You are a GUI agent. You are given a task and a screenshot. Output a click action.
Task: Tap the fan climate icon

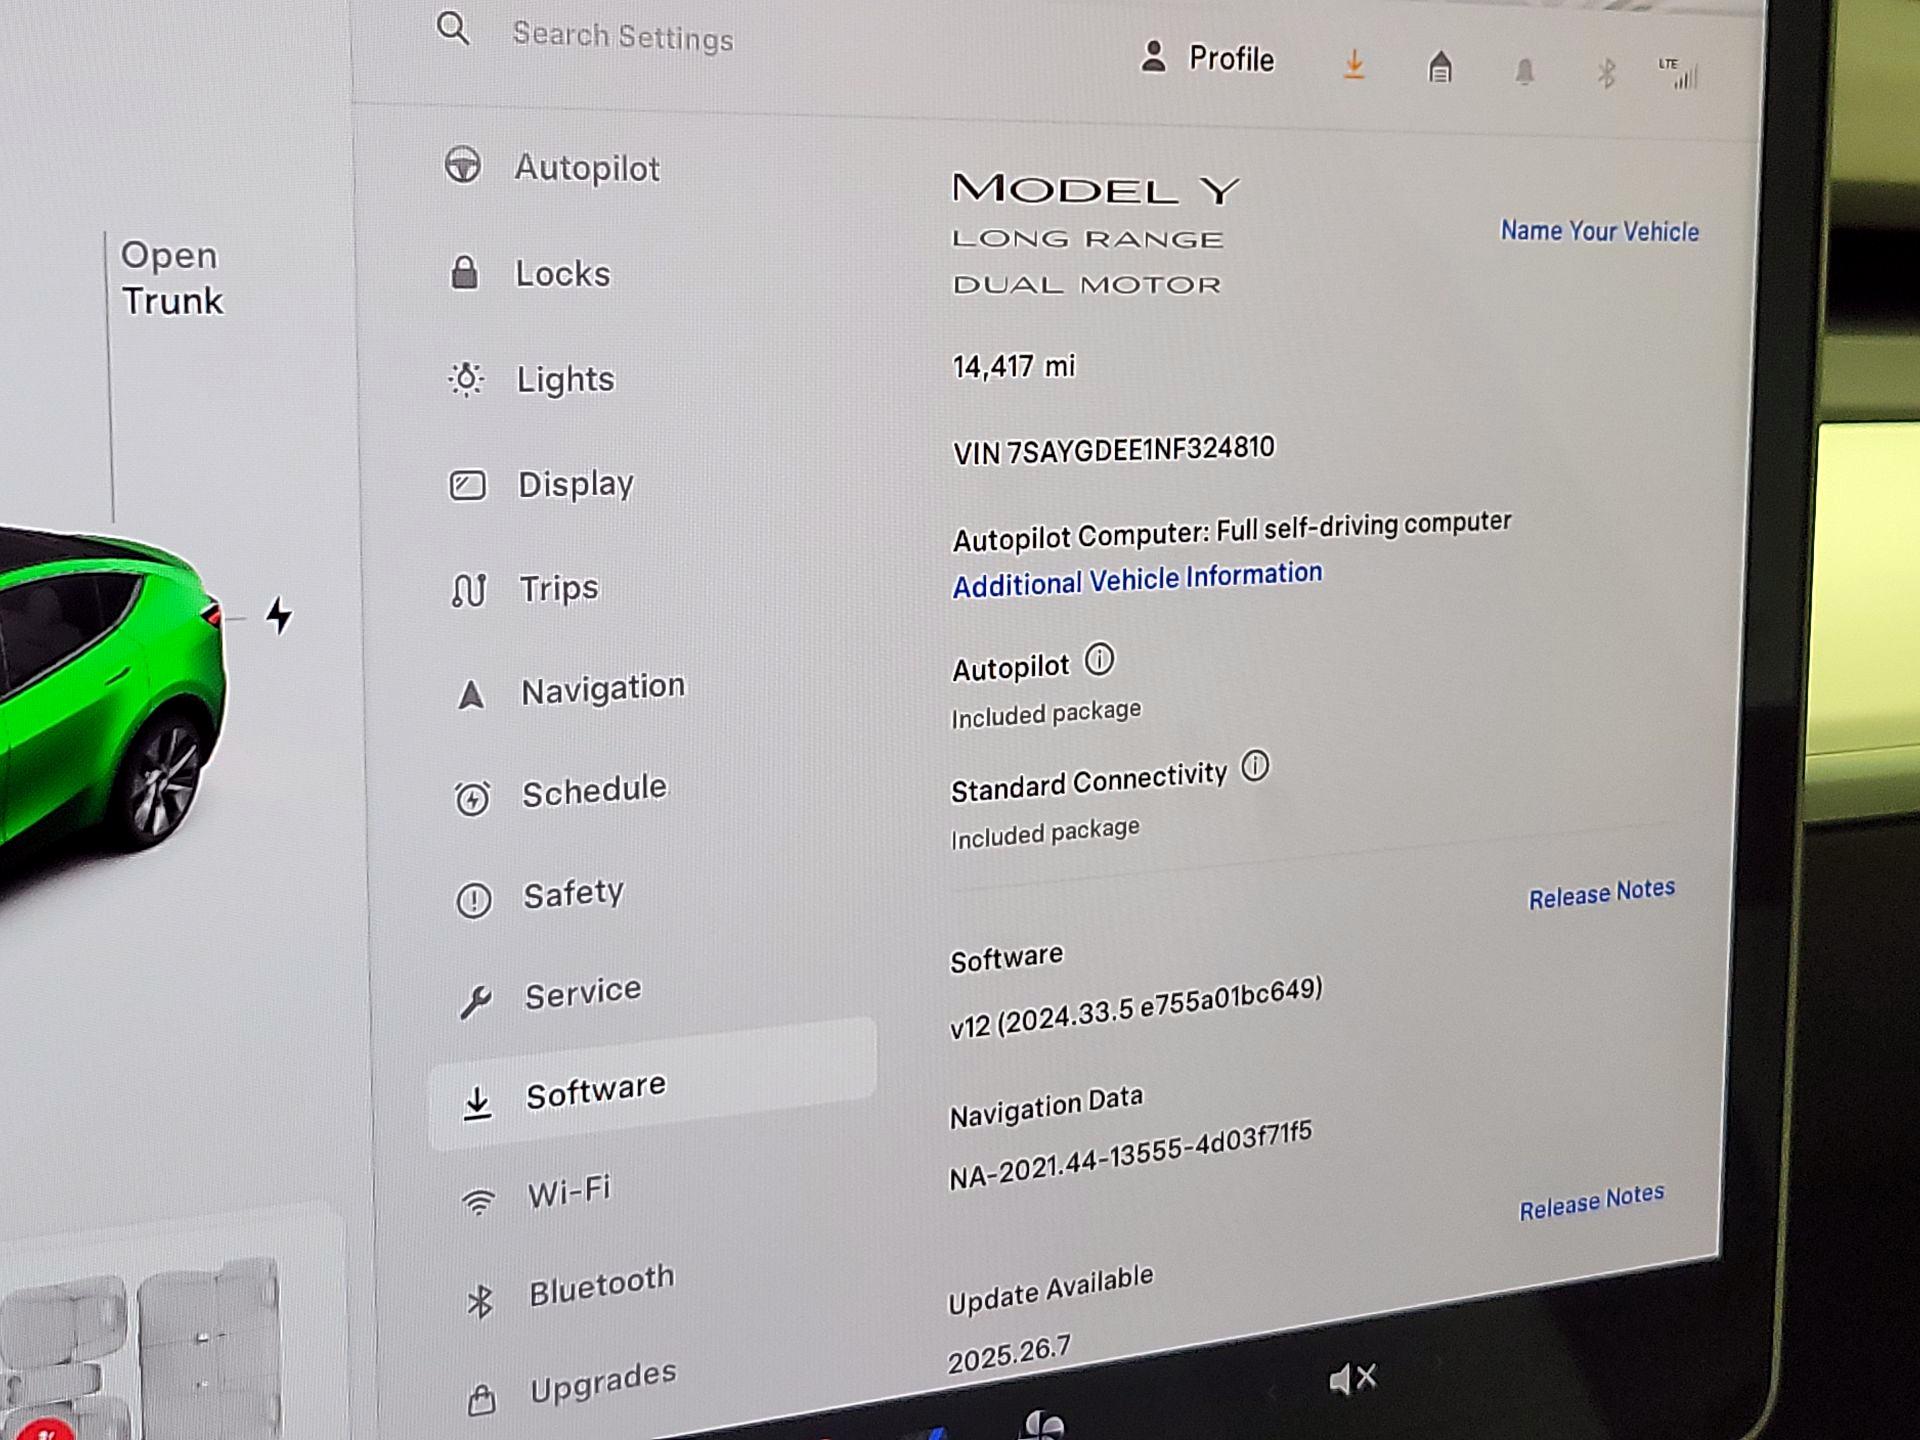[x=1044, y=1424]
